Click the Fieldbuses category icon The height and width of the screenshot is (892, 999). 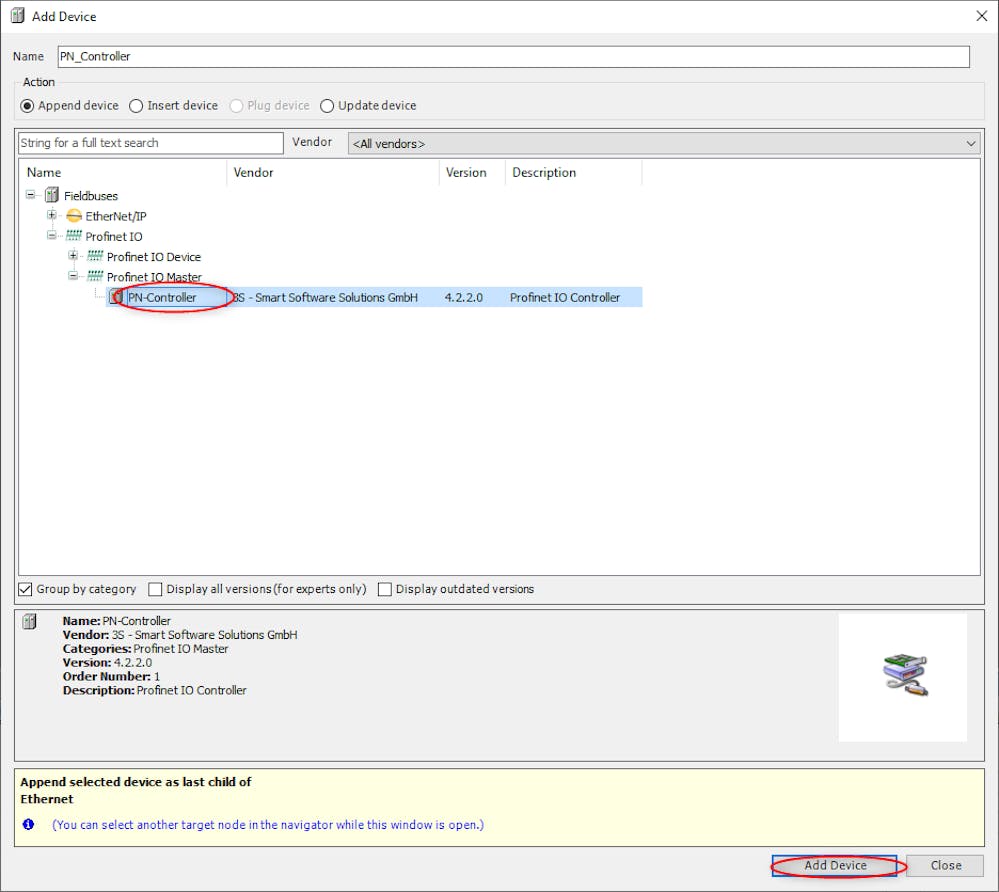click(52, 196)
